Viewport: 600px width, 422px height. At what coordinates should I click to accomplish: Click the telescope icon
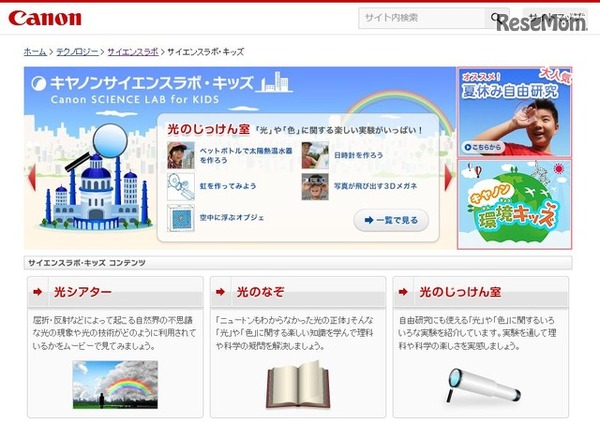[484, 385]
